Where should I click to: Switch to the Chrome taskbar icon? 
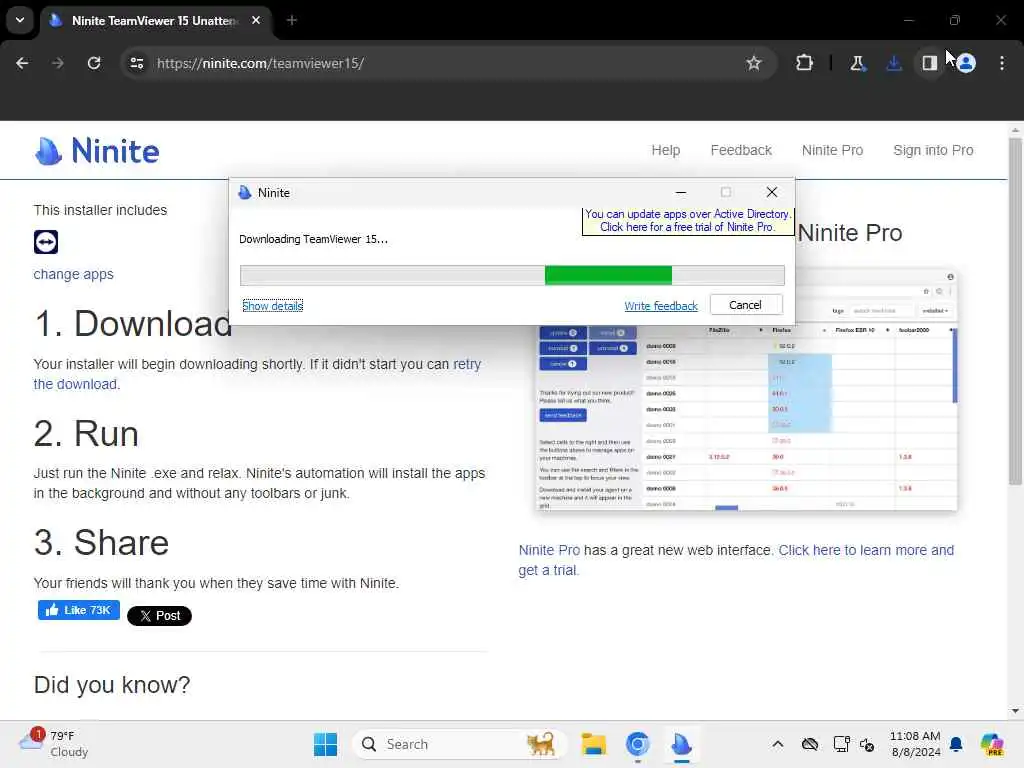tap(637, 744)
